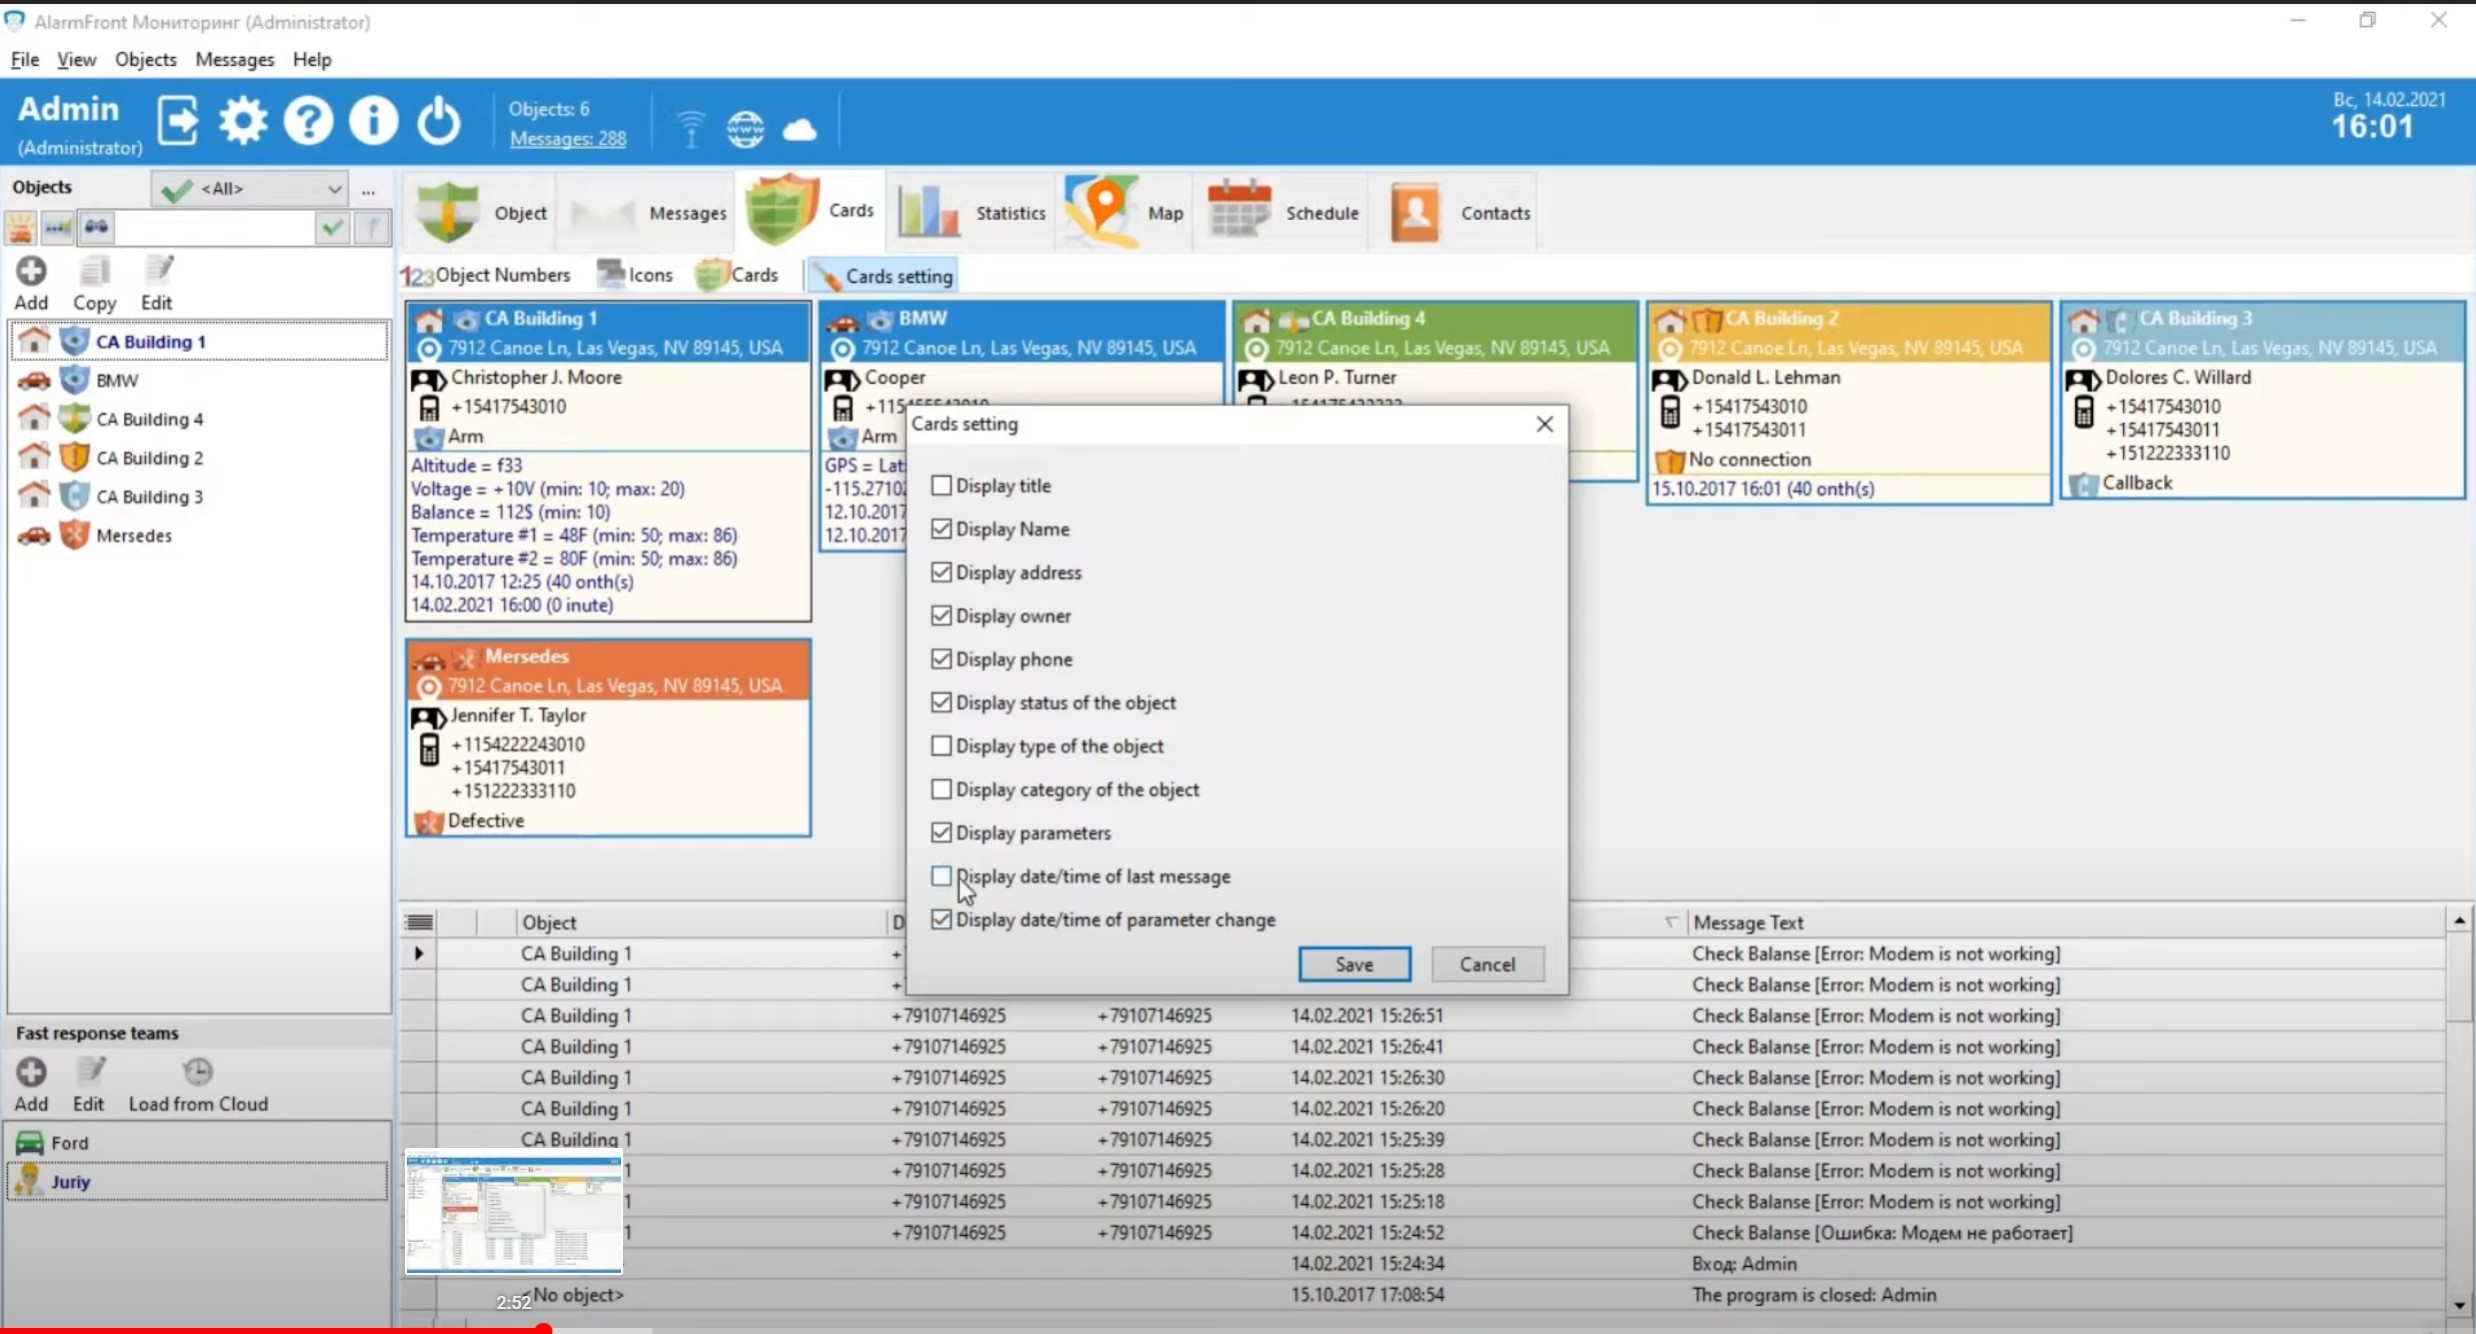
Task: Toggle Display status of the object
Action: click(941, 702)
